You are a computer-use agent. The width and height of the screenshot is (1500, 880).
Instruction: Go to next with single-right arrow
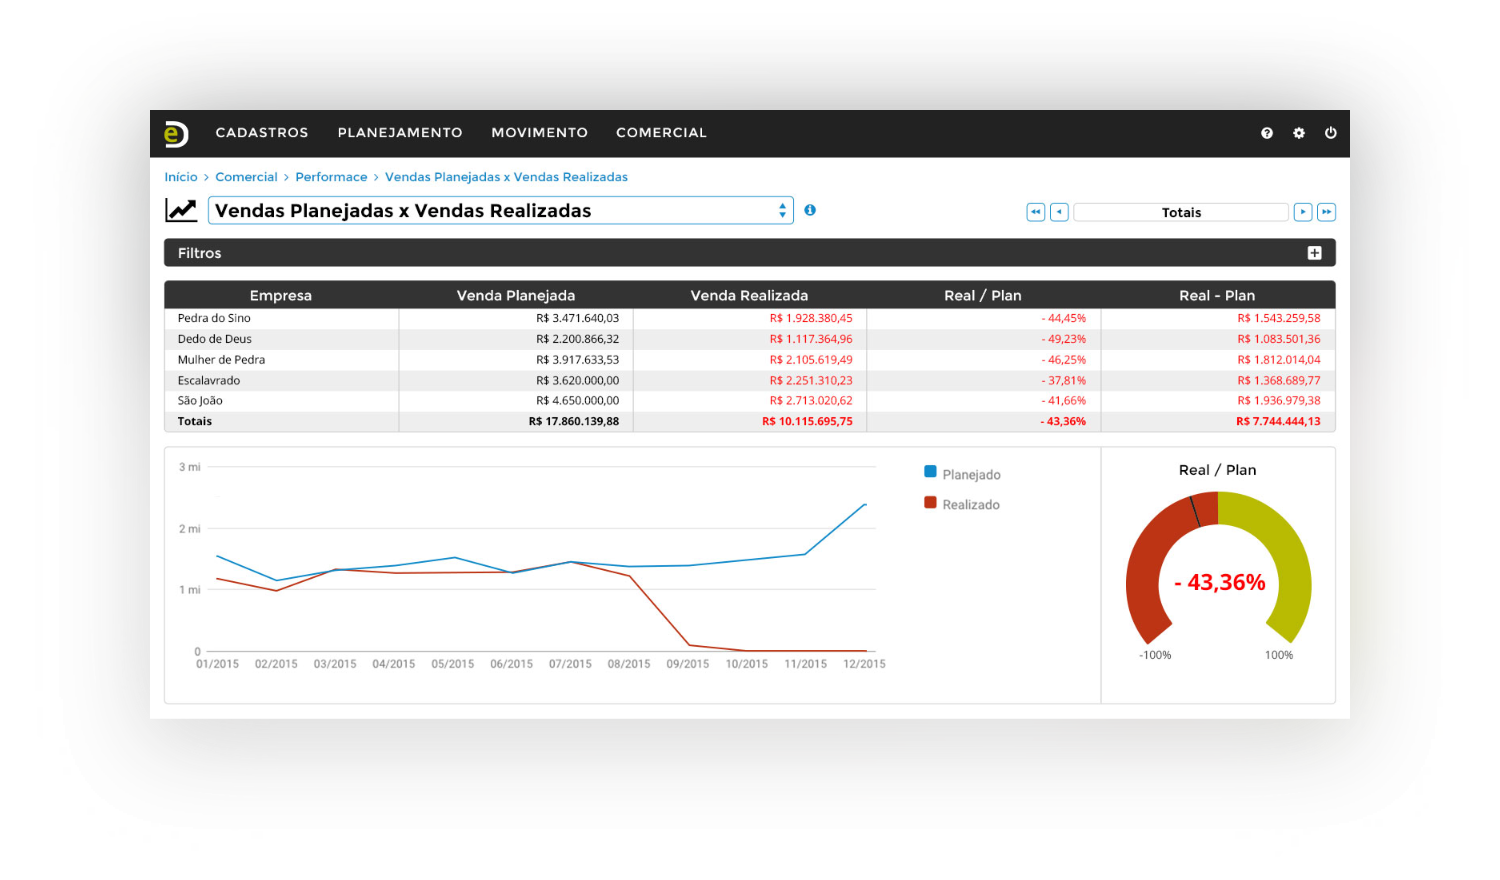tap(1303, 212)
